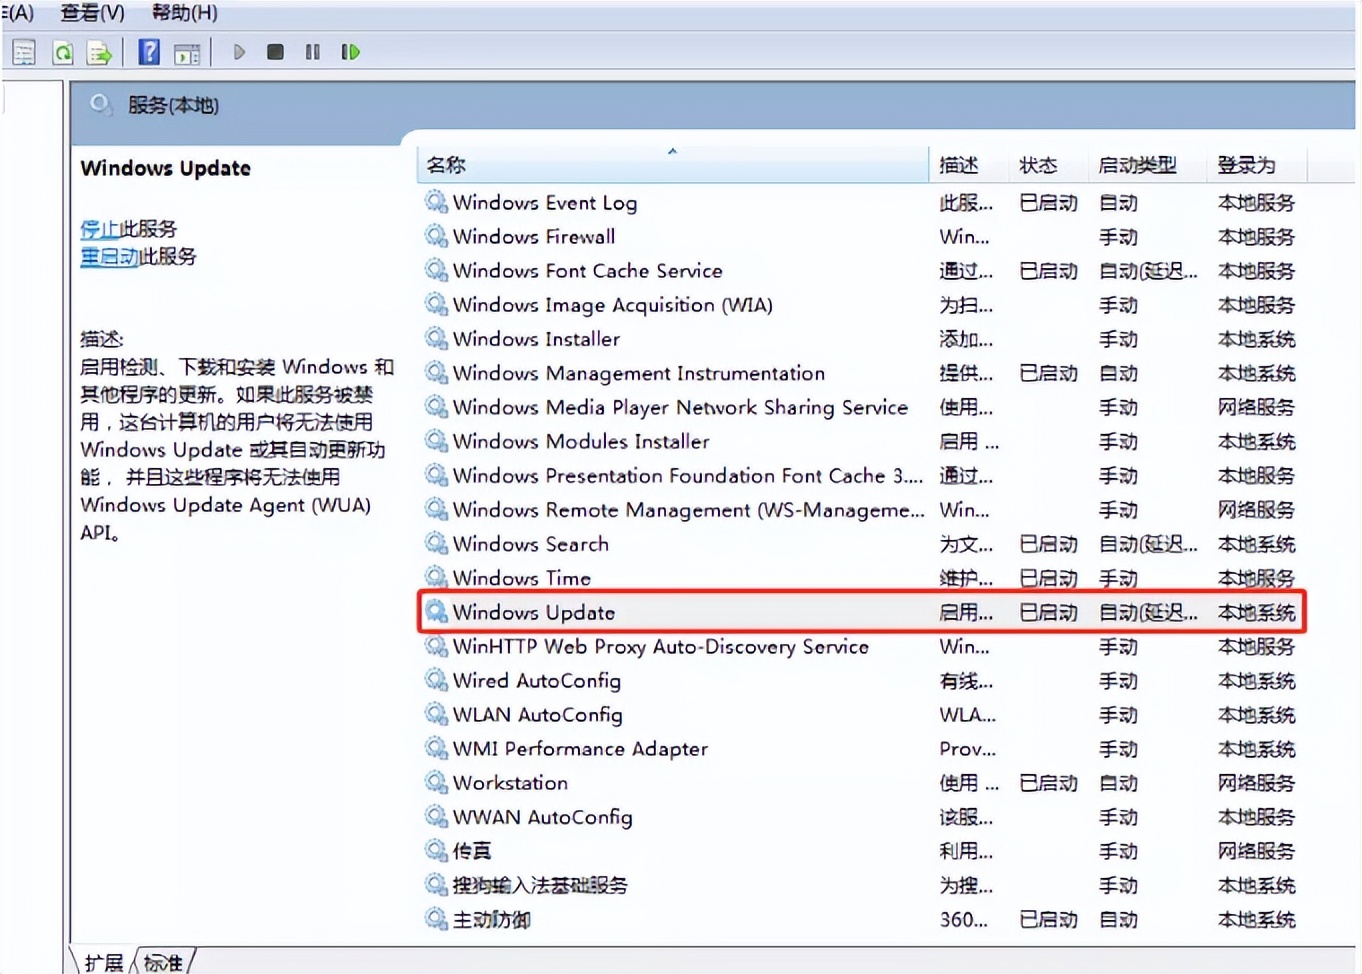This screenshot has height=974, width=1362.
Task: Open the 查看(V) menu
Action: click(92, 13)
